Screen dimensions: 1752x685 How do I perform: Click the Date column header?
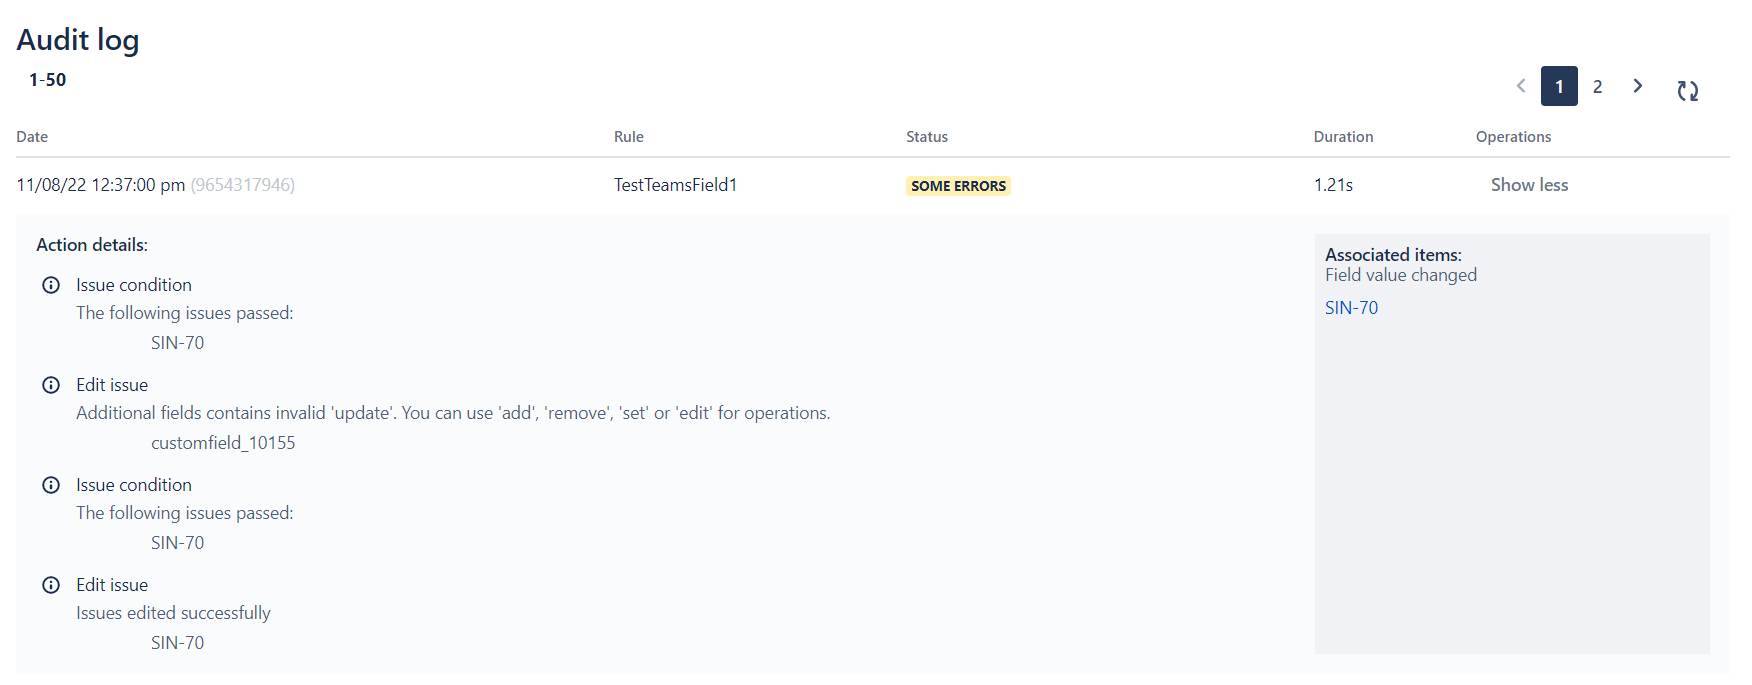point(32,137)
